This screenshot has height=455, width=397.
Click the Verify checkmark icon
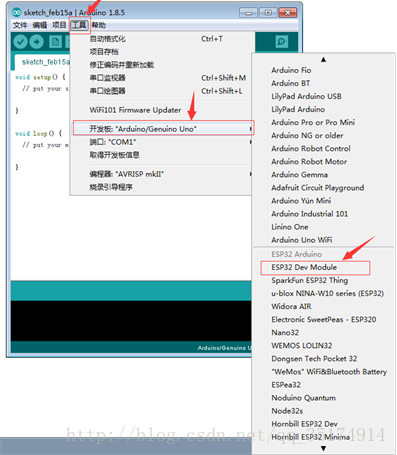(x=20, y=42)
